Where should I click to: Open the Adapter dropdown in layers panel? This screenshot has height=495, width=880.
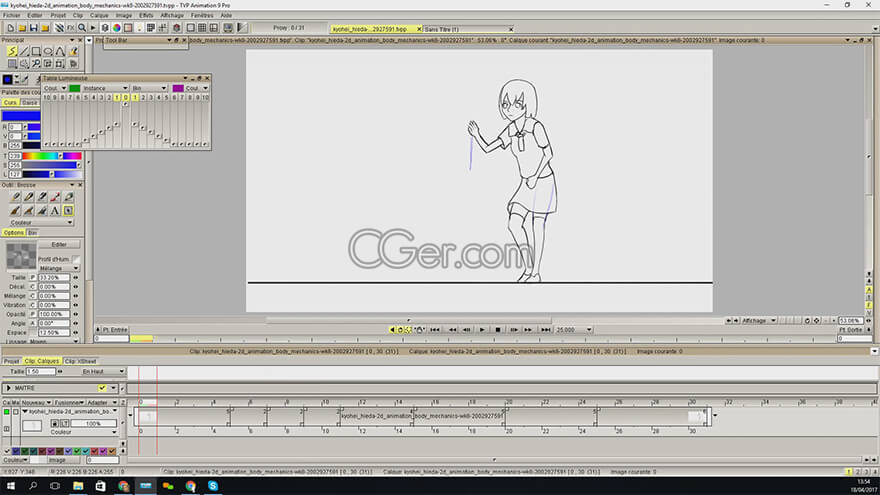[102, 402]
